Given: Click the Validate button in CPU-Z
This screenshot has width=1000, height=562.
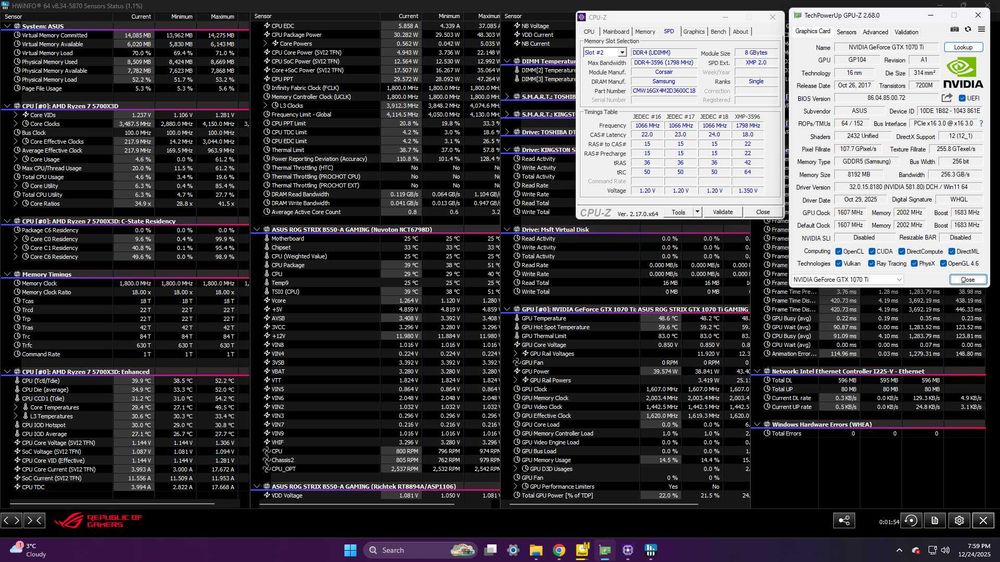Looking at the screenshot, I should (722, 212).
